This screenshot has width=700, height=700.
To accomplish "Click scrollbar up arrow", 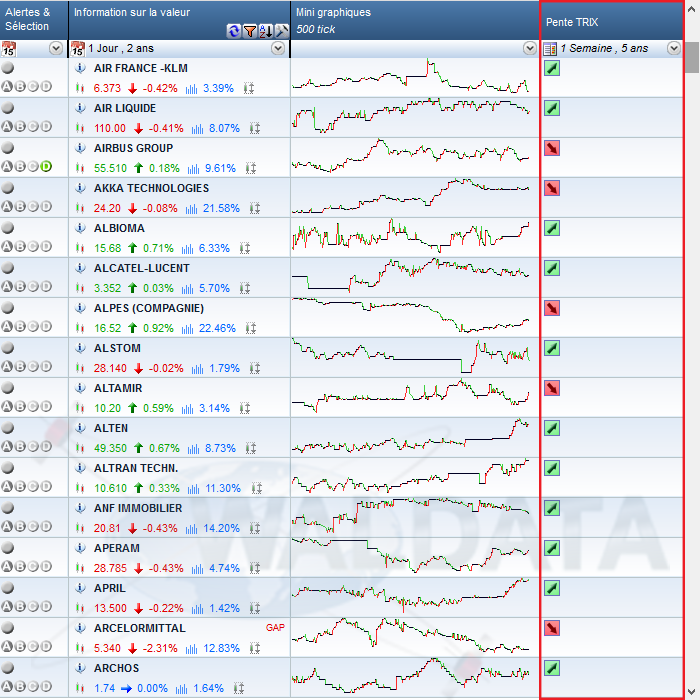I will [x=692, y=9].
